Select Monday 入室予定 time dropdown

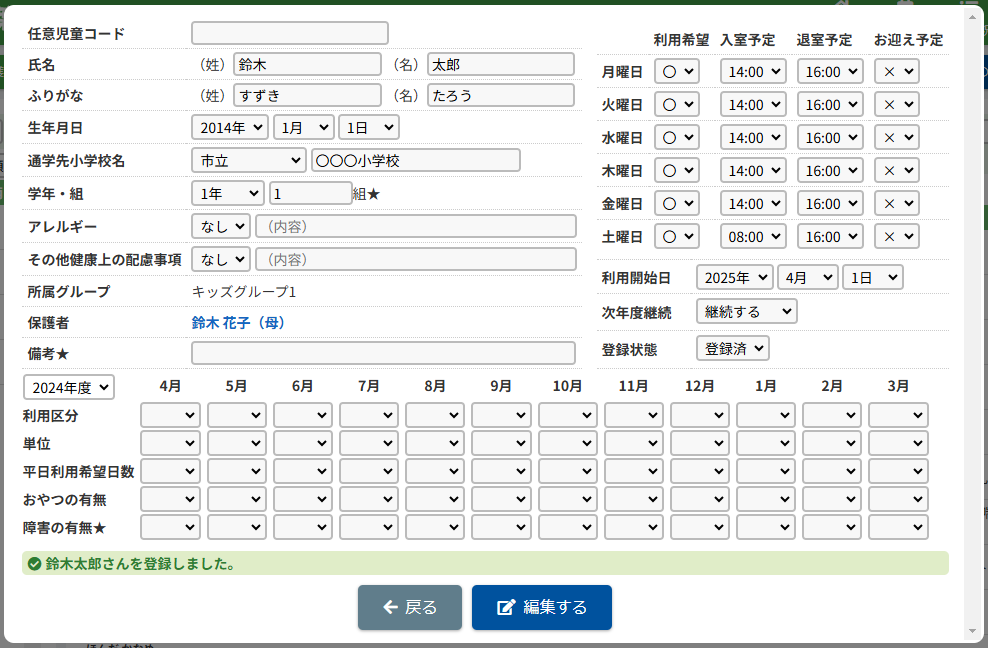pyautogui.click(x=753, y=72)
